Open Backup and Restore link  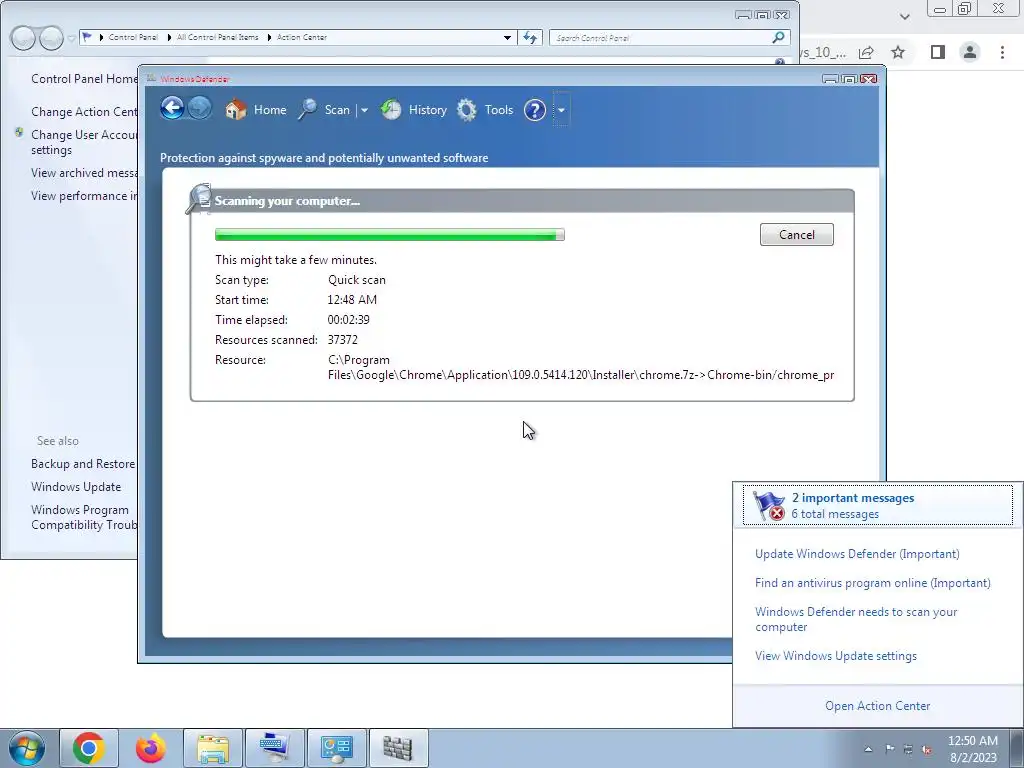[83, 464]
